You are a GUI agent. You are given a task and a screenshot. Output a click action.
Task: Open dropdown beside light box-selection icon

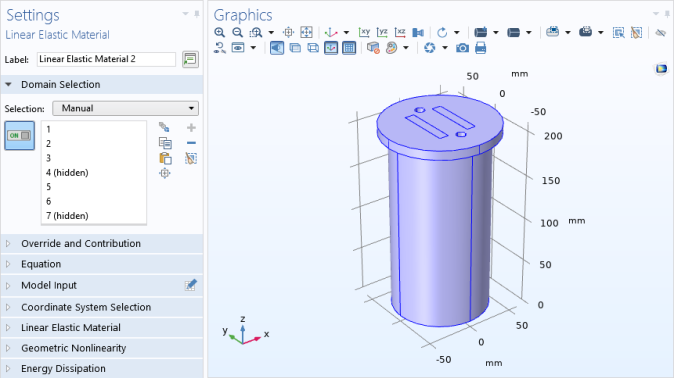pos(567,32)
